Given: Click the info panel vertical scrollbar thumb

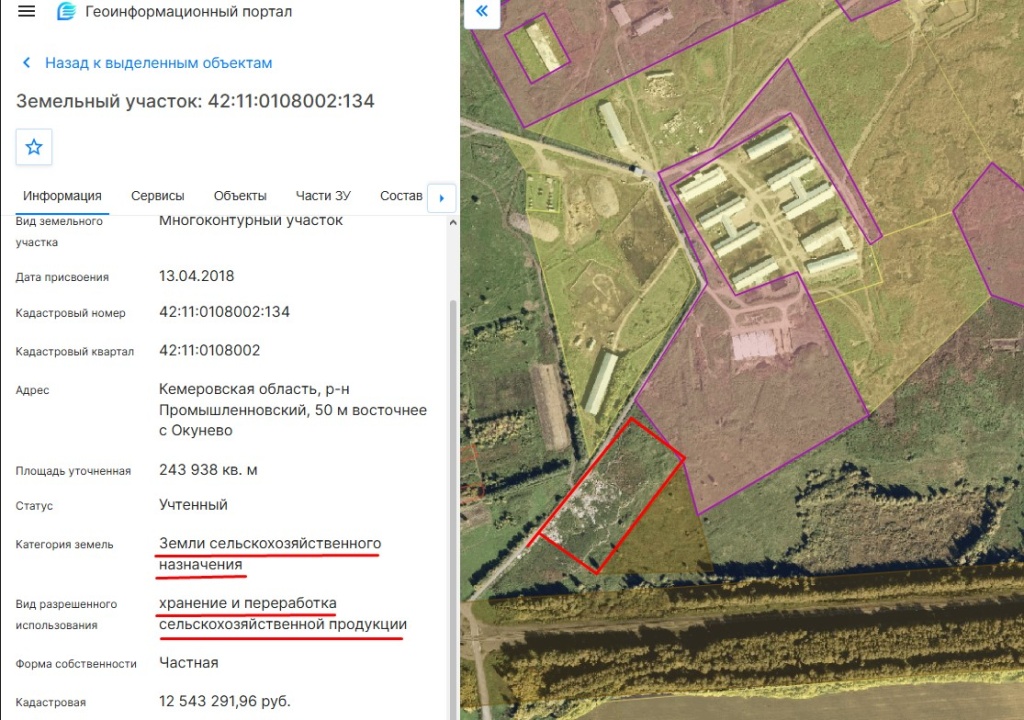Looking at the screenshot, I should (x=453, y=510).
